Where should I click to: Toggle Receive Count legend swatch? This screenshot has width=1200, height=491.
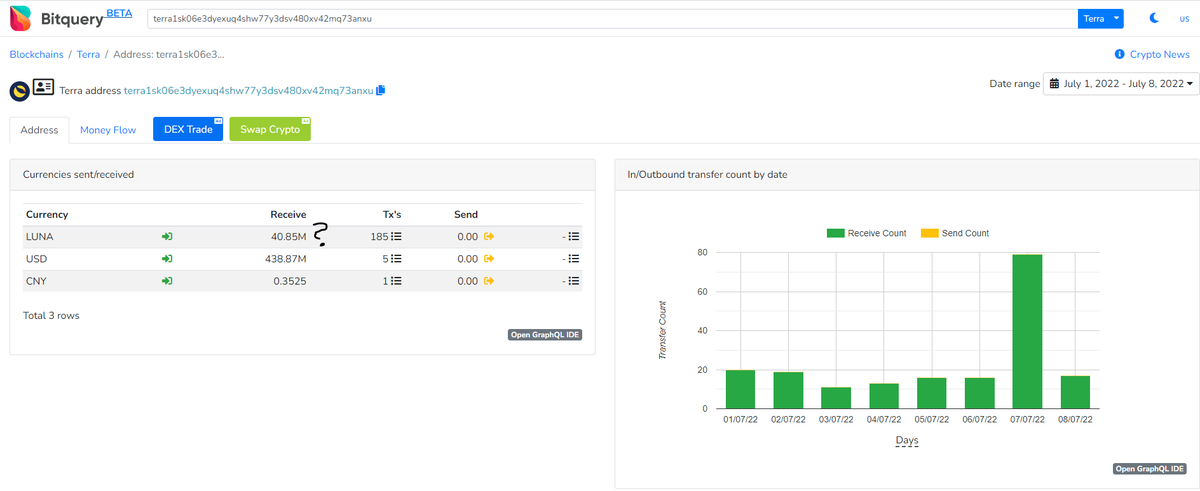coord(835,233)
